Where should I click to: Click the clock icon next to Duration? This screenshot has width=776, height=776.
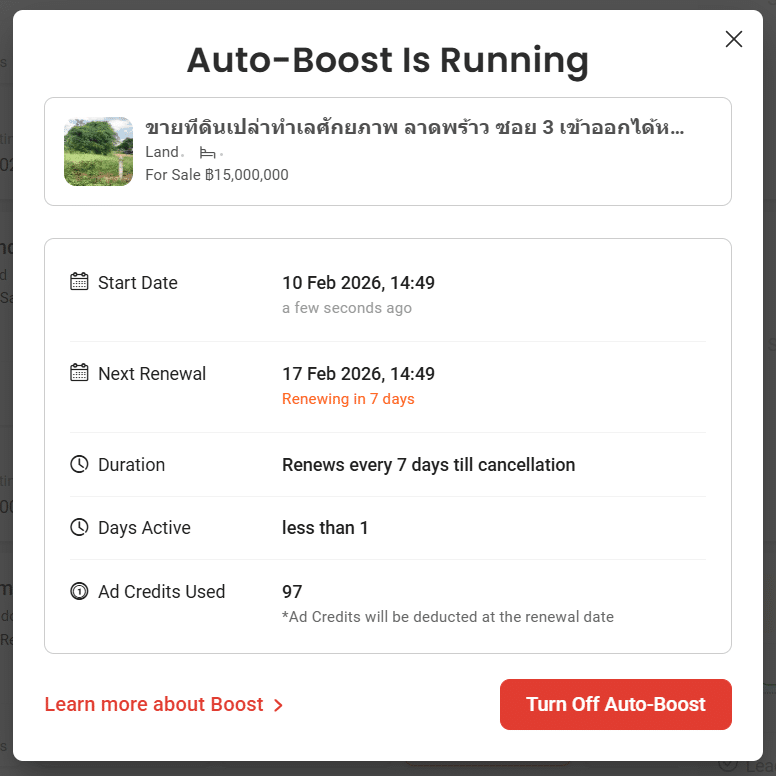pos(79,464)
